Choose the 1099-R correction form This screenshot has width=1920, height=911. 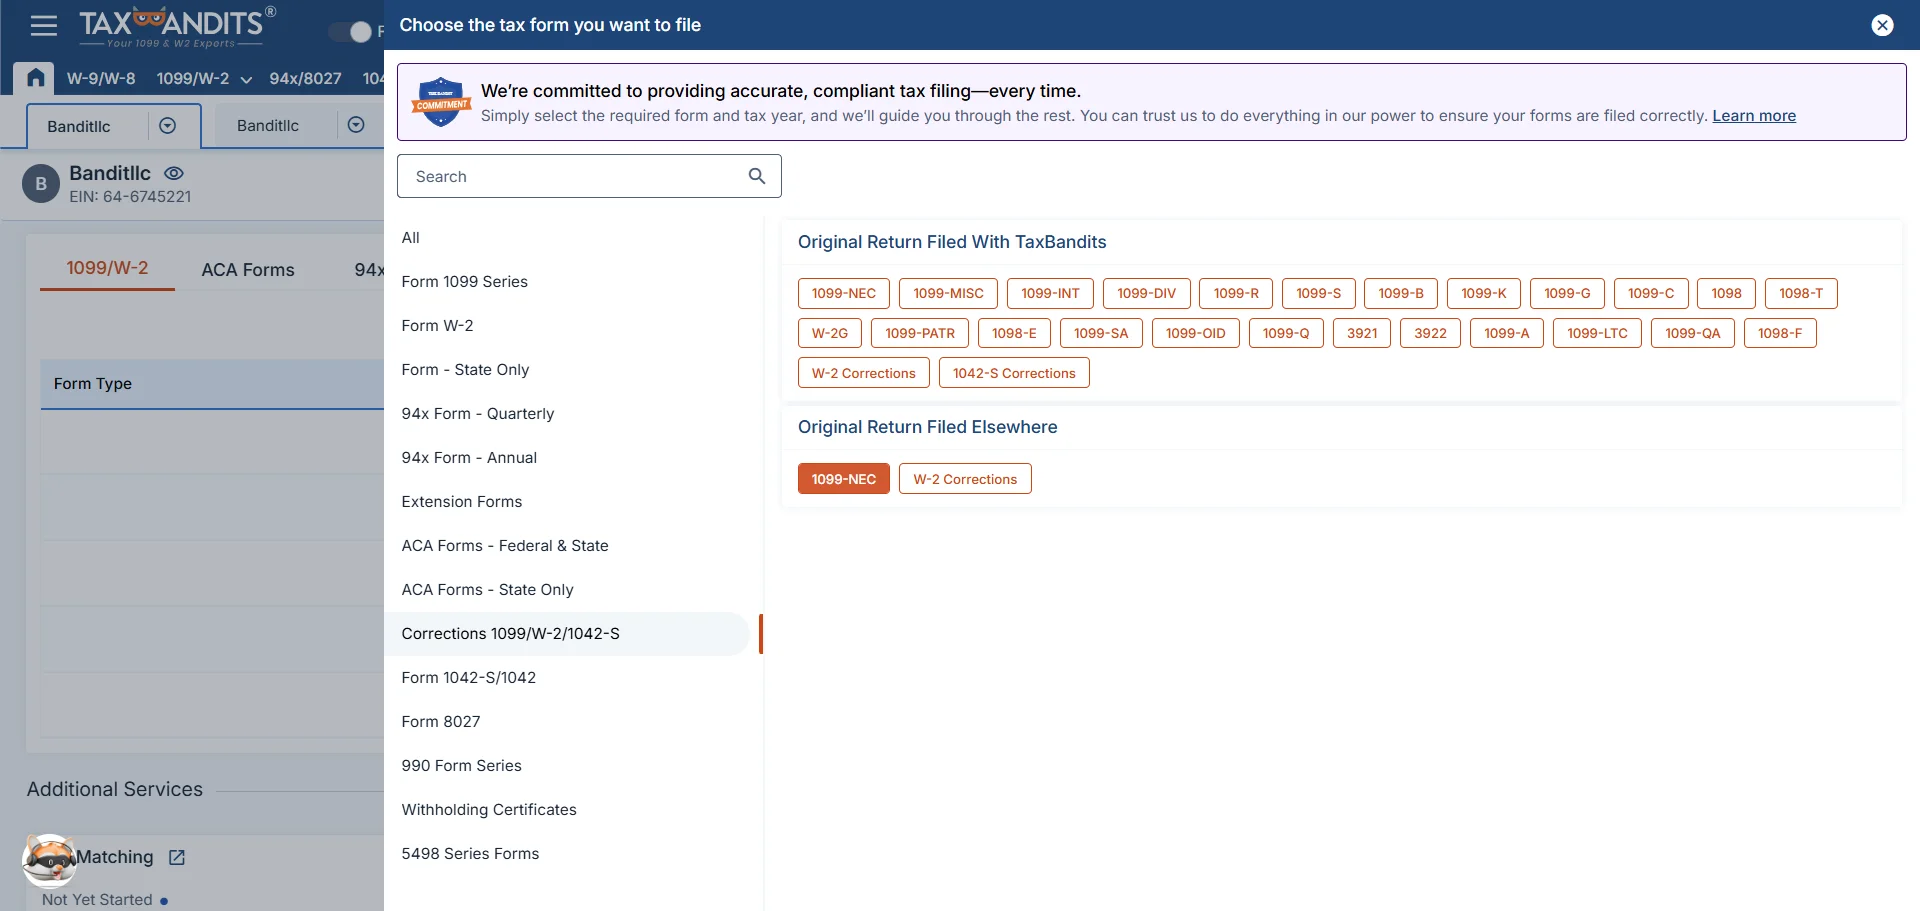click(1236, 293)
